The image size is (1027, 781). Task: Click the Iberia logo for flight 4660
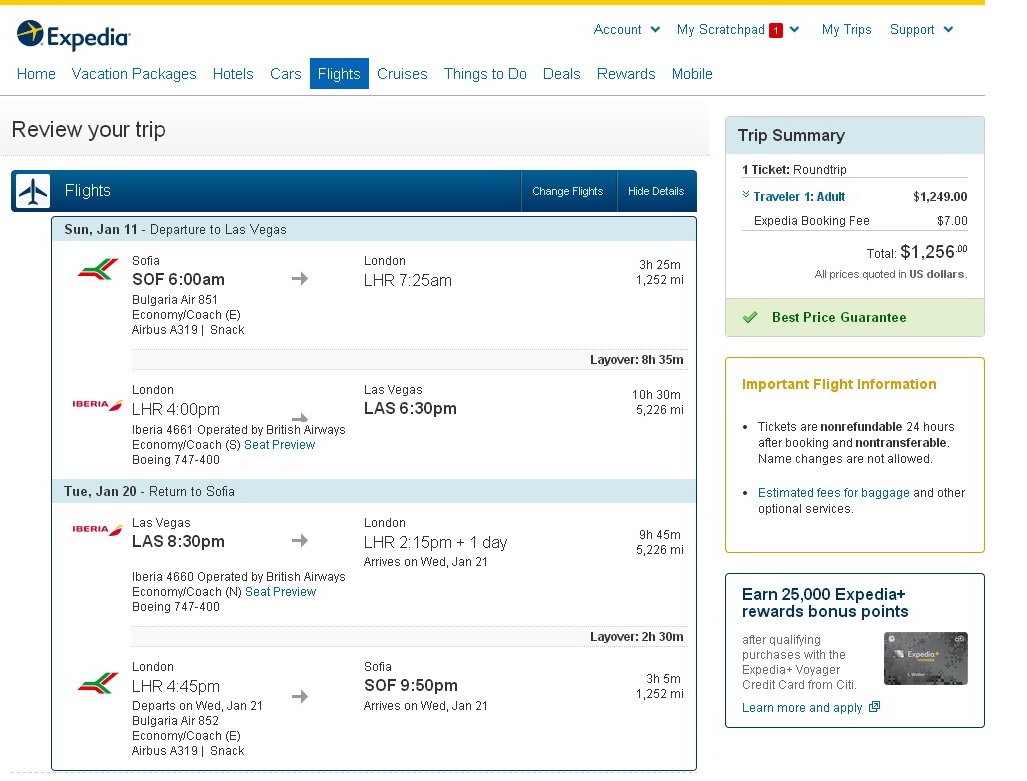pos(97,529)
